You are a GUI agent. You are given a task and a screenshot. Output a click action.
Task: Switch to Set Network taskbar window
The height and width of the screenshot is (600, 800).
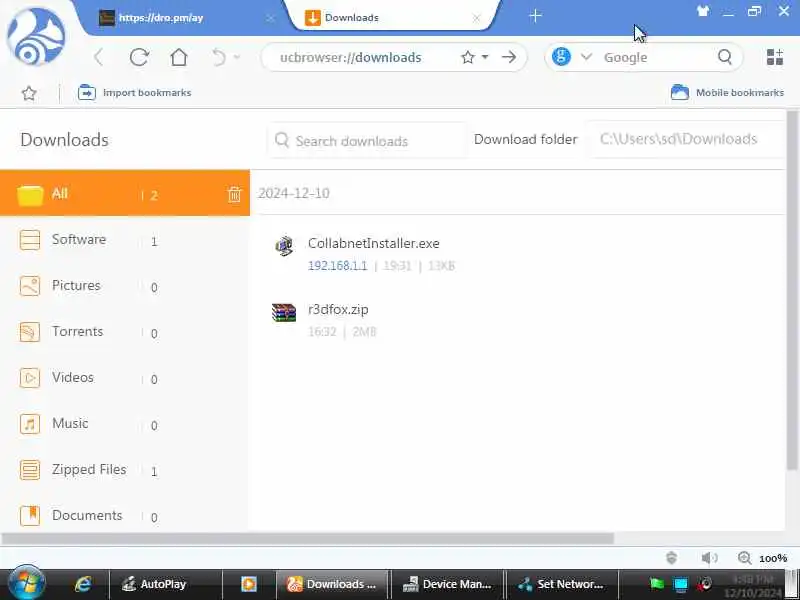coord(561,584)
